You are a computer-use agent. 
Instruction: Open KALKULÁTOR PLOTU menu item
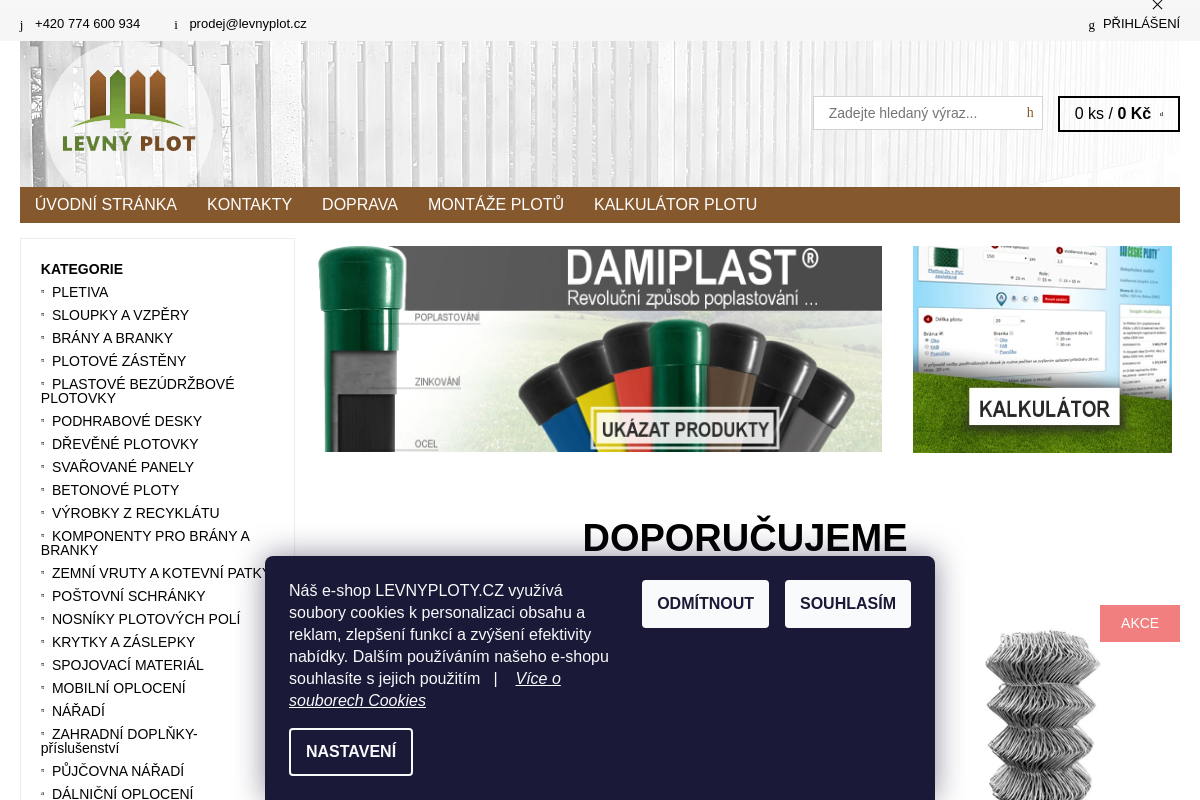pyautogui.click(x=675, y=205)
